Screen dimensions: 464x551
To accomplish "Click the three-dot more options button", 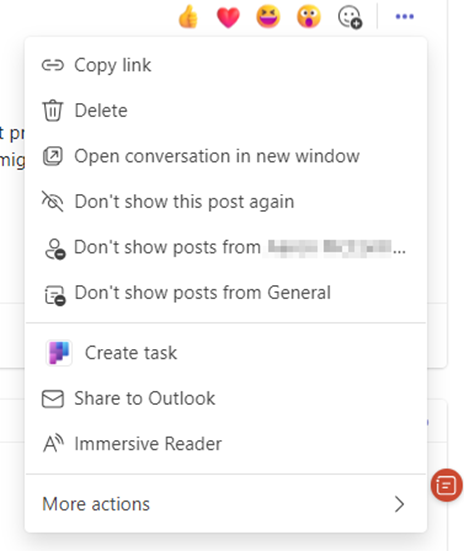I will (405, 16).
